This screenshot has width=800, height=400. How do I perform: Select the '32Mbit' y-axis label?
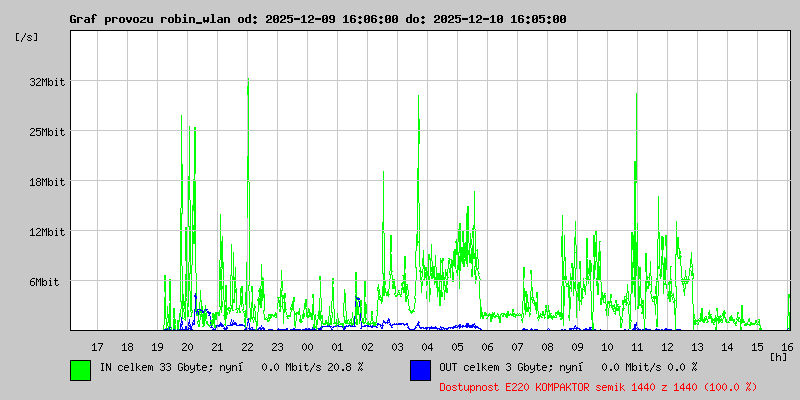click(47, 82)
